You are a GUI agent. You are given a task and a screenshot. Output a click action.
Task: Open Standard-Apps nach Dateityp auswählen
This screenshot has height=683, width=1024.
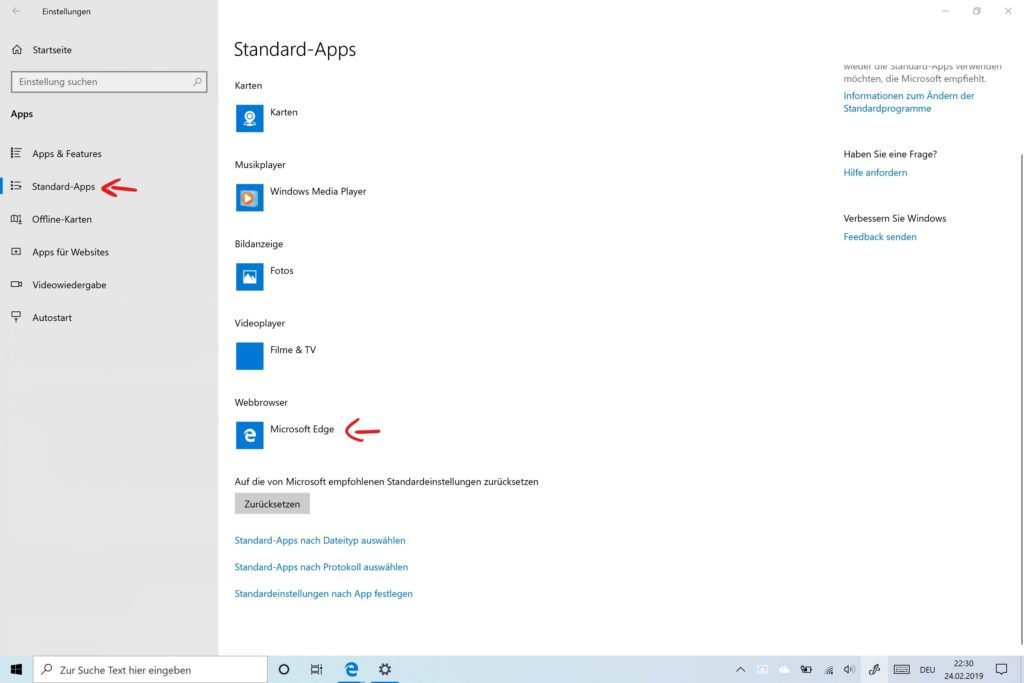(x=320, y=540)
